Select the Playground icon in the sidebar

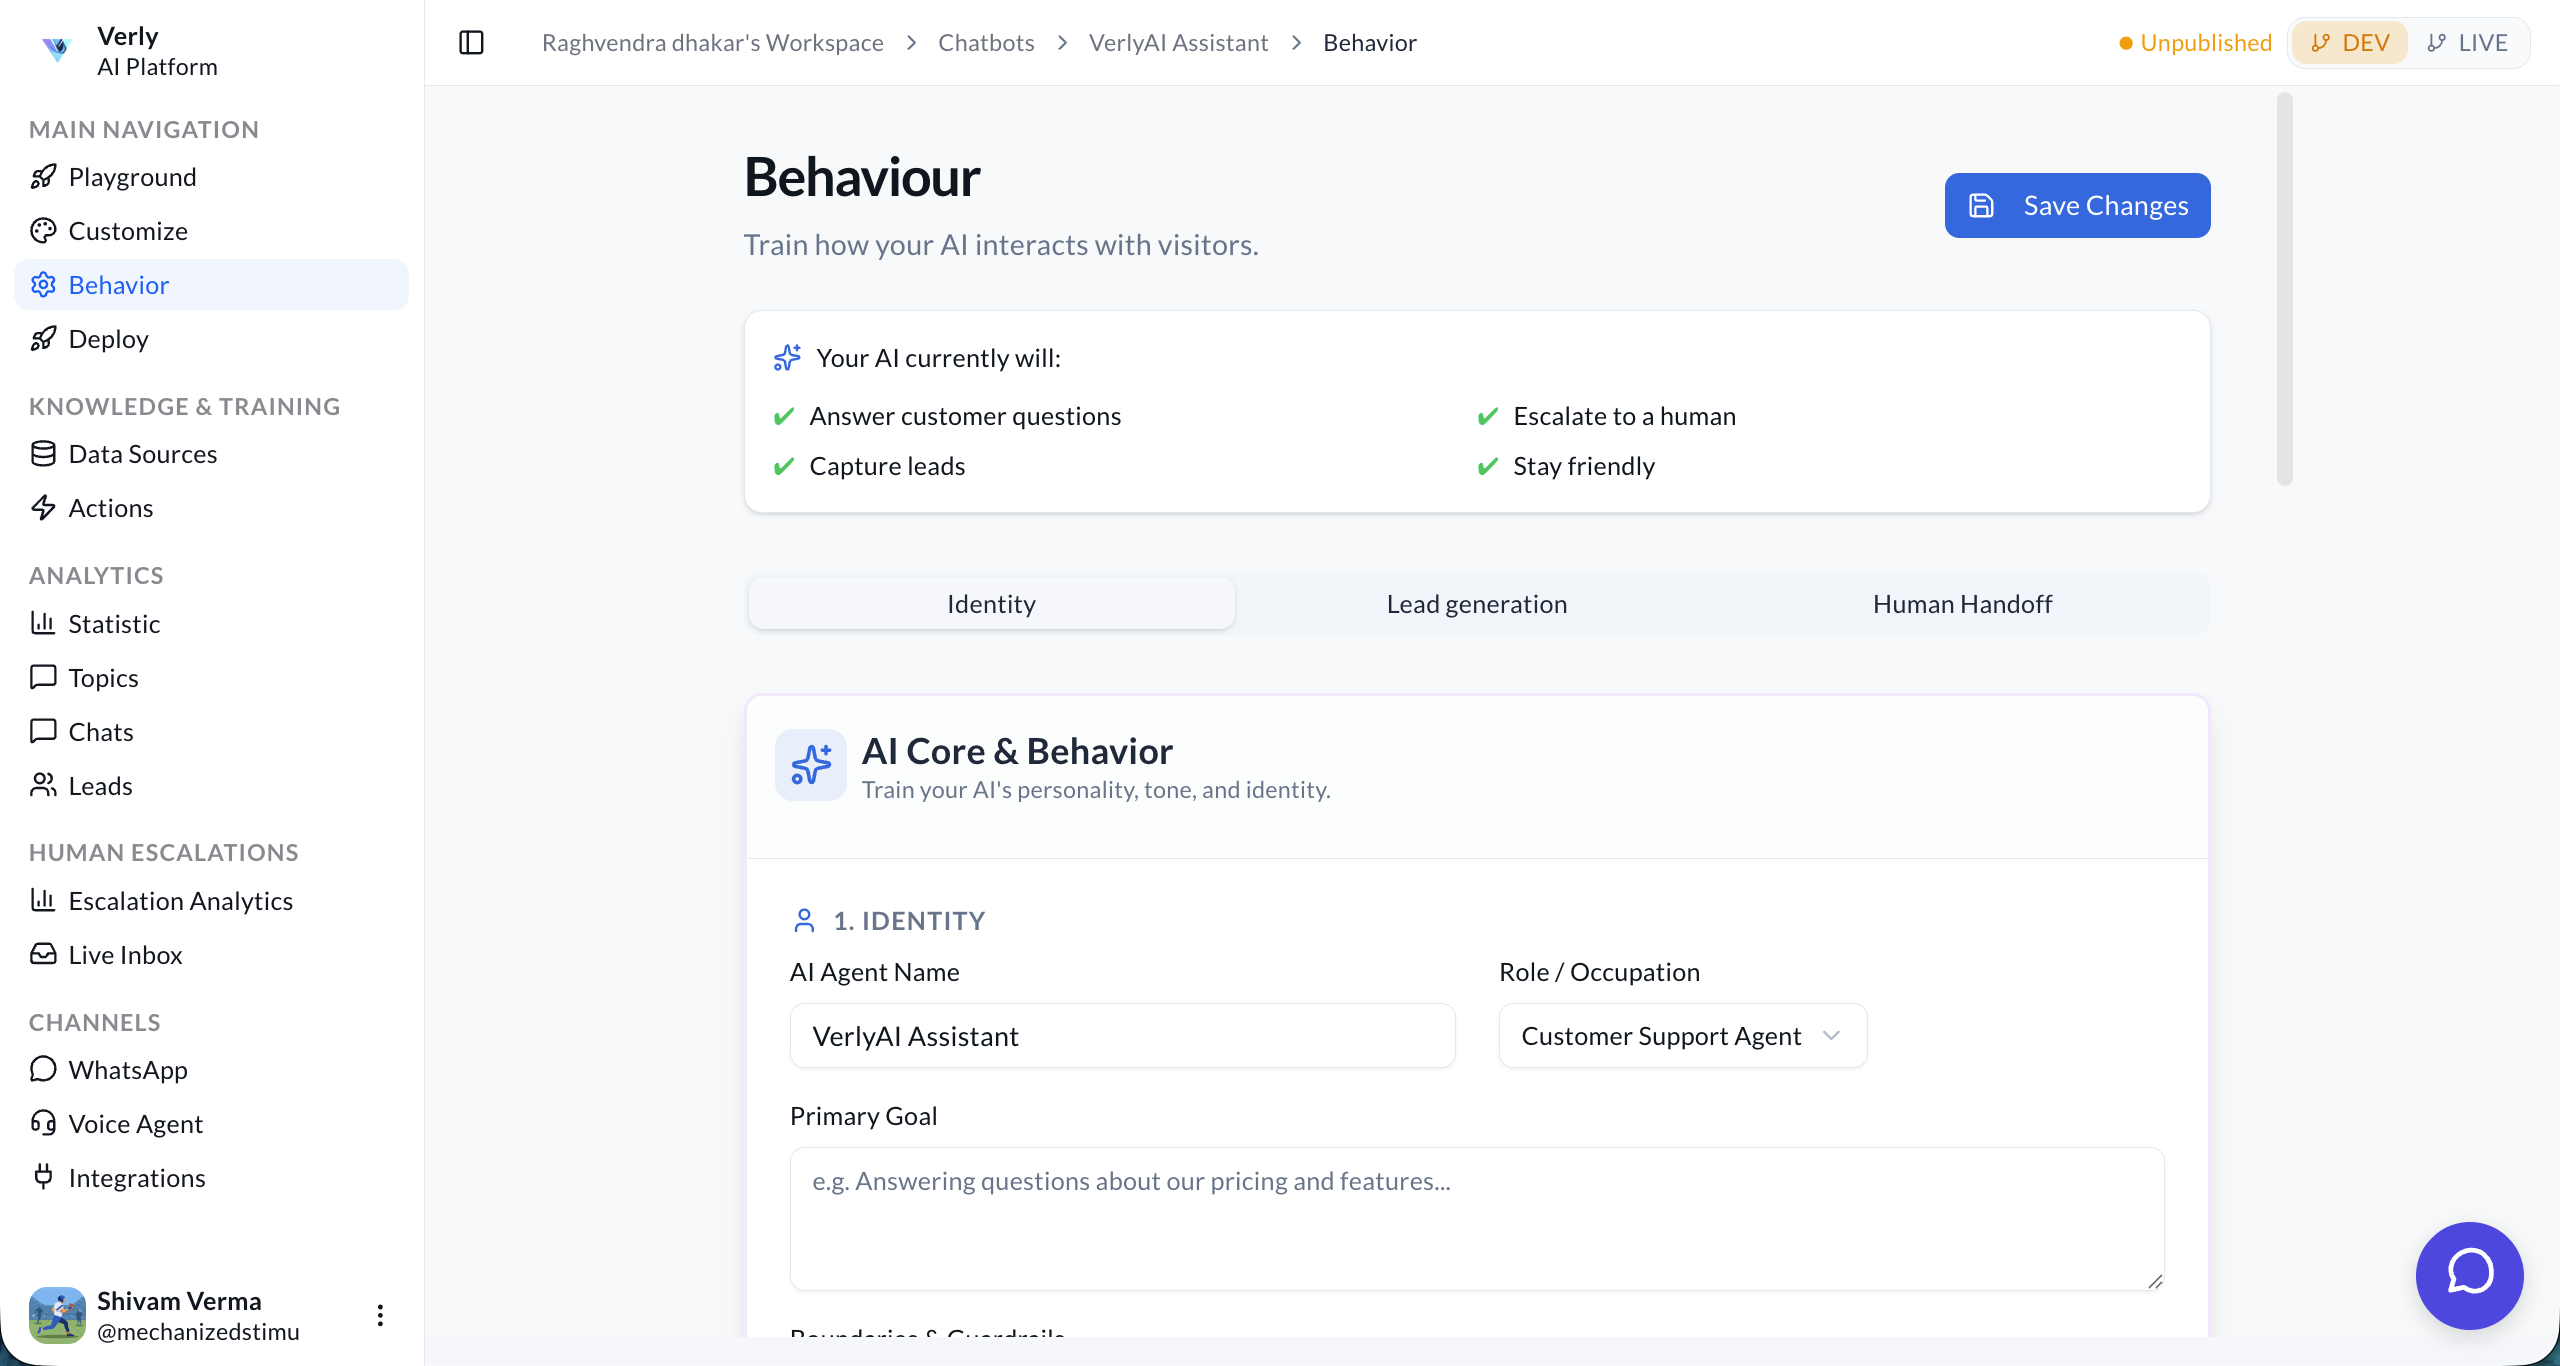[x=44, y=177]
